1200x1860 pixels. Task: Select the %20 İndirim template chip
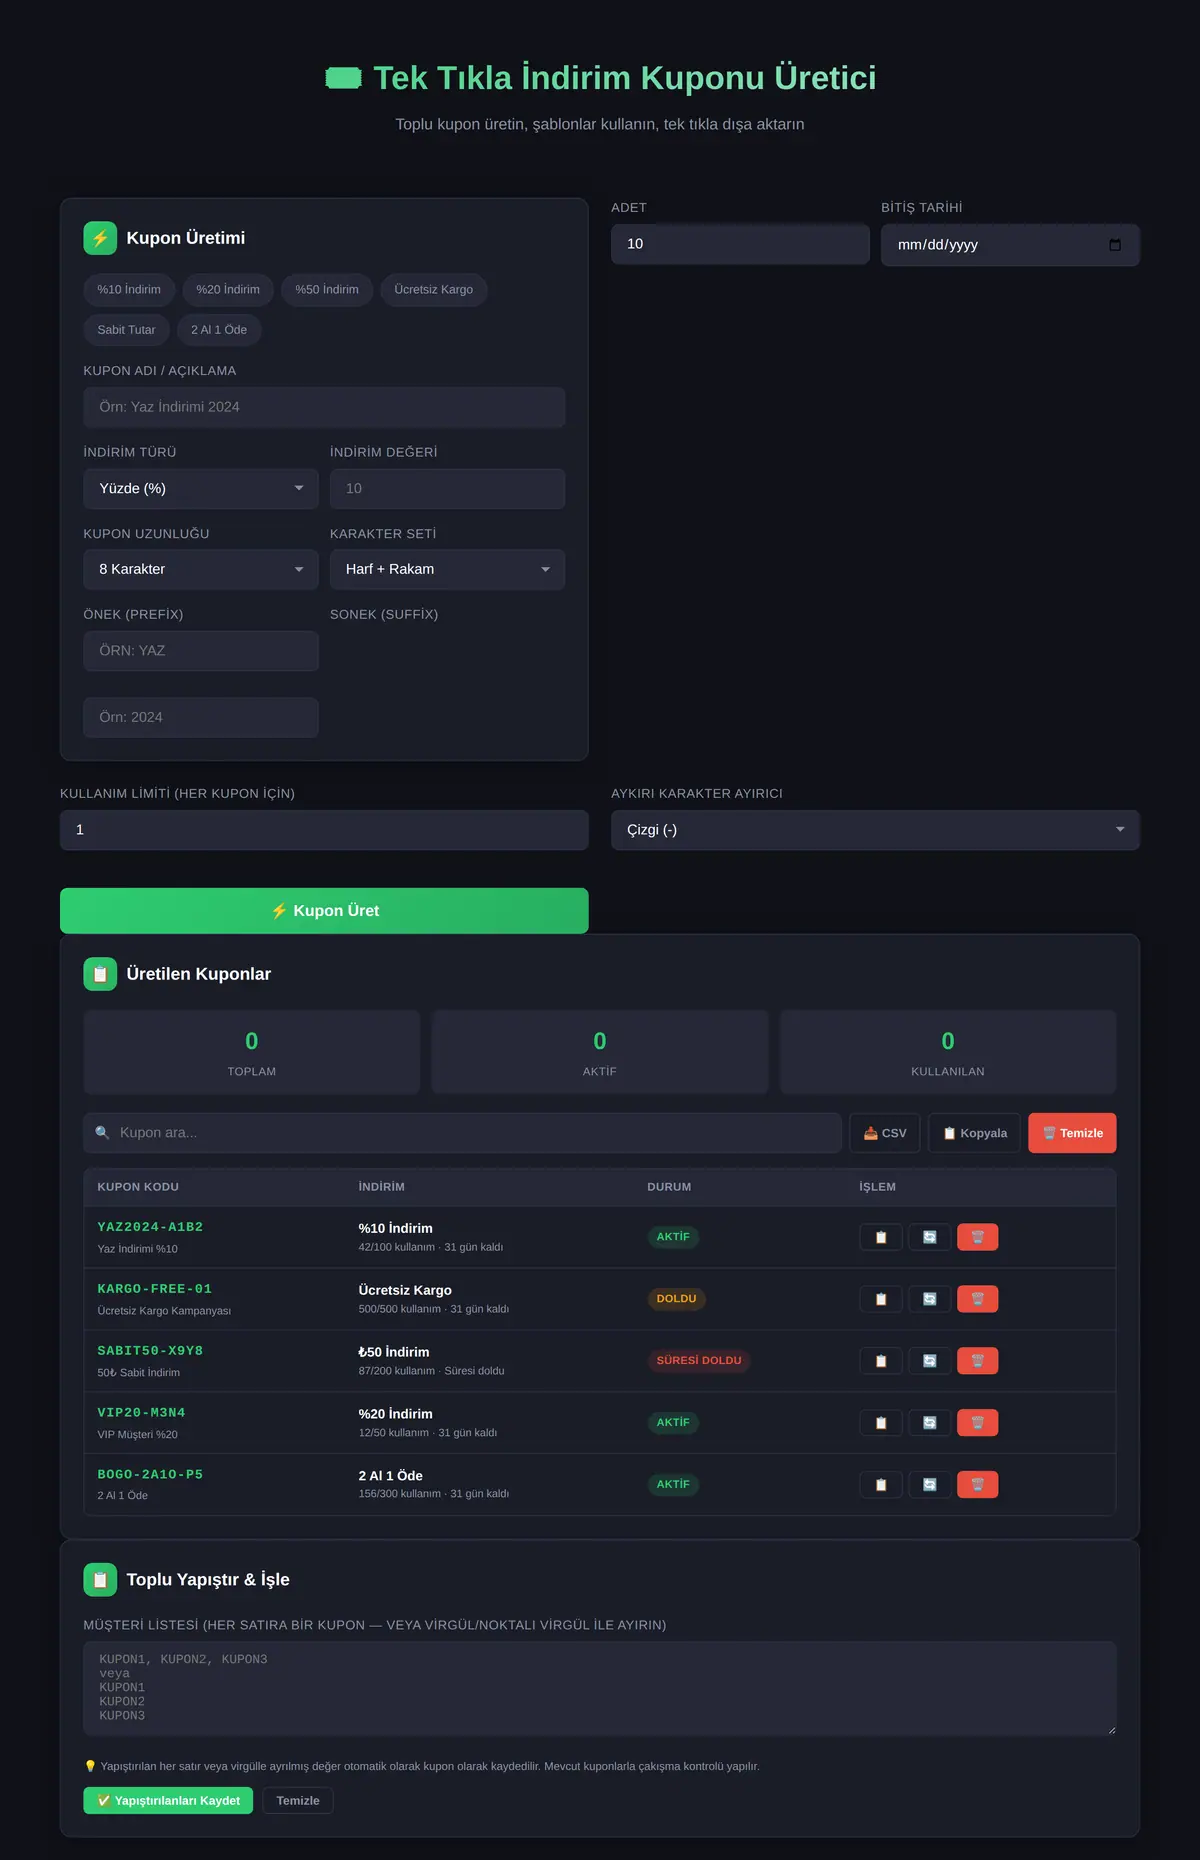[x=228, y=290]
